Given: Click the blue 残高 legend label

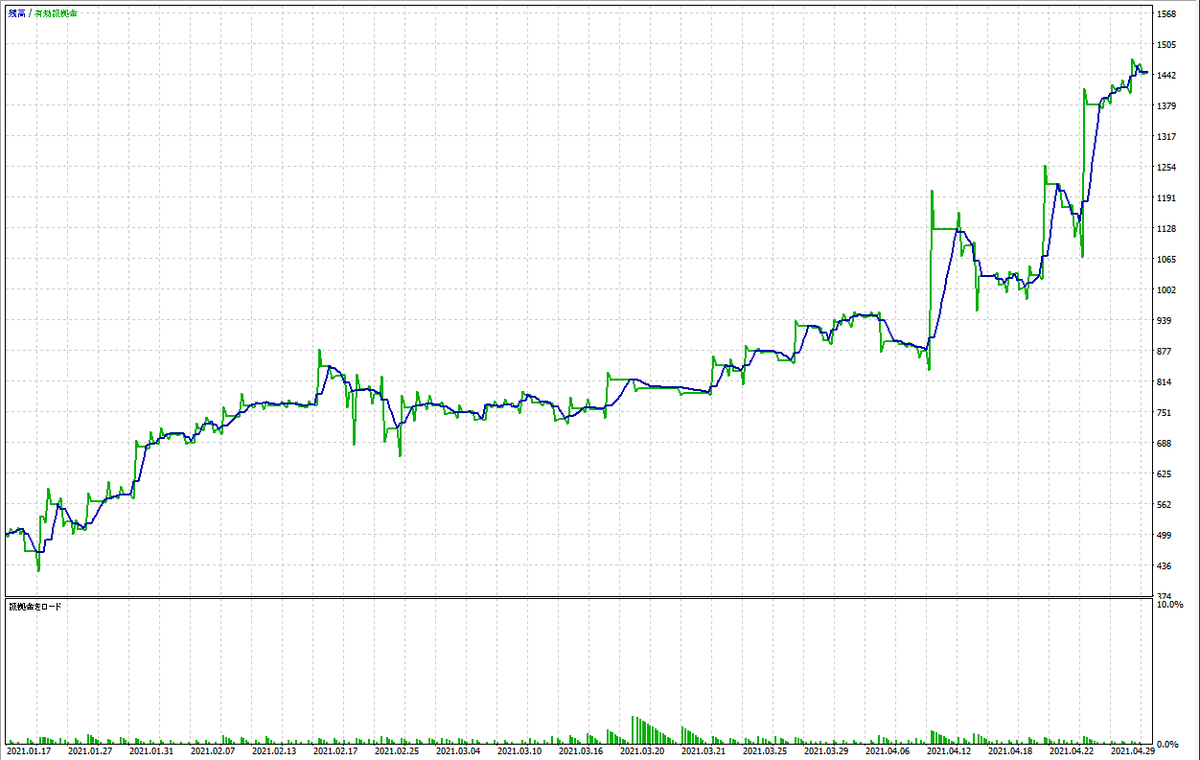Looking at the screenshot, I should click(17, 13).
